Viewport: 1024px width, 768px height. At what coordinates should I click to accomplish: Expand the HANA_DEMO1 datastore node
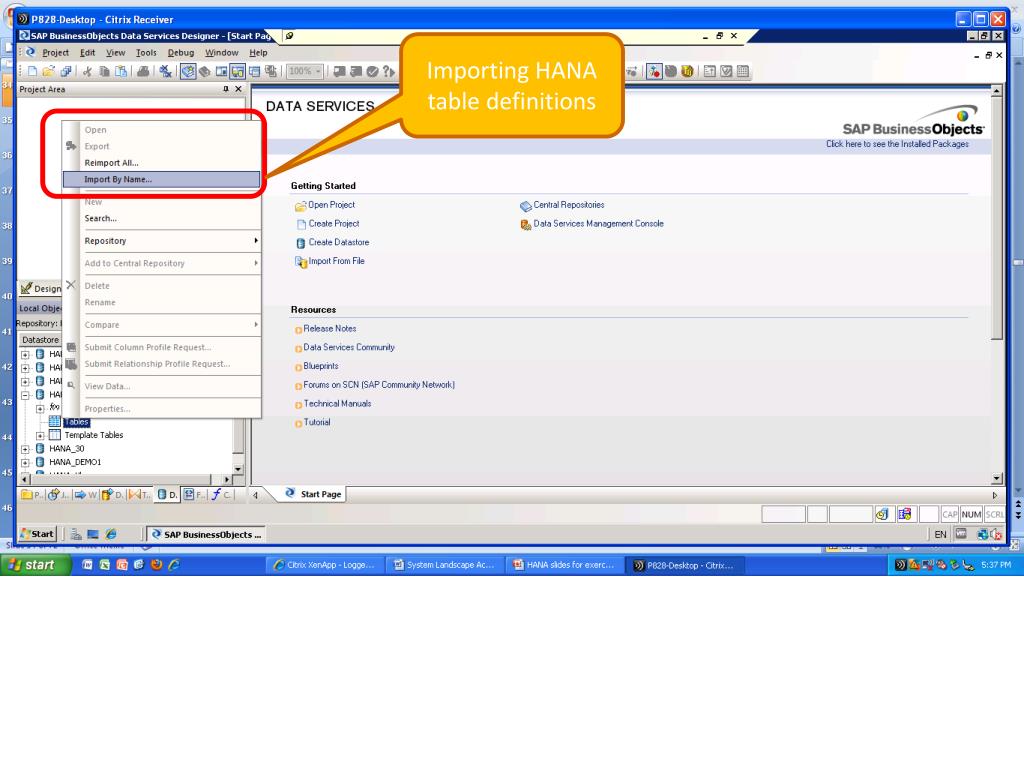click(x=25, y=462)
